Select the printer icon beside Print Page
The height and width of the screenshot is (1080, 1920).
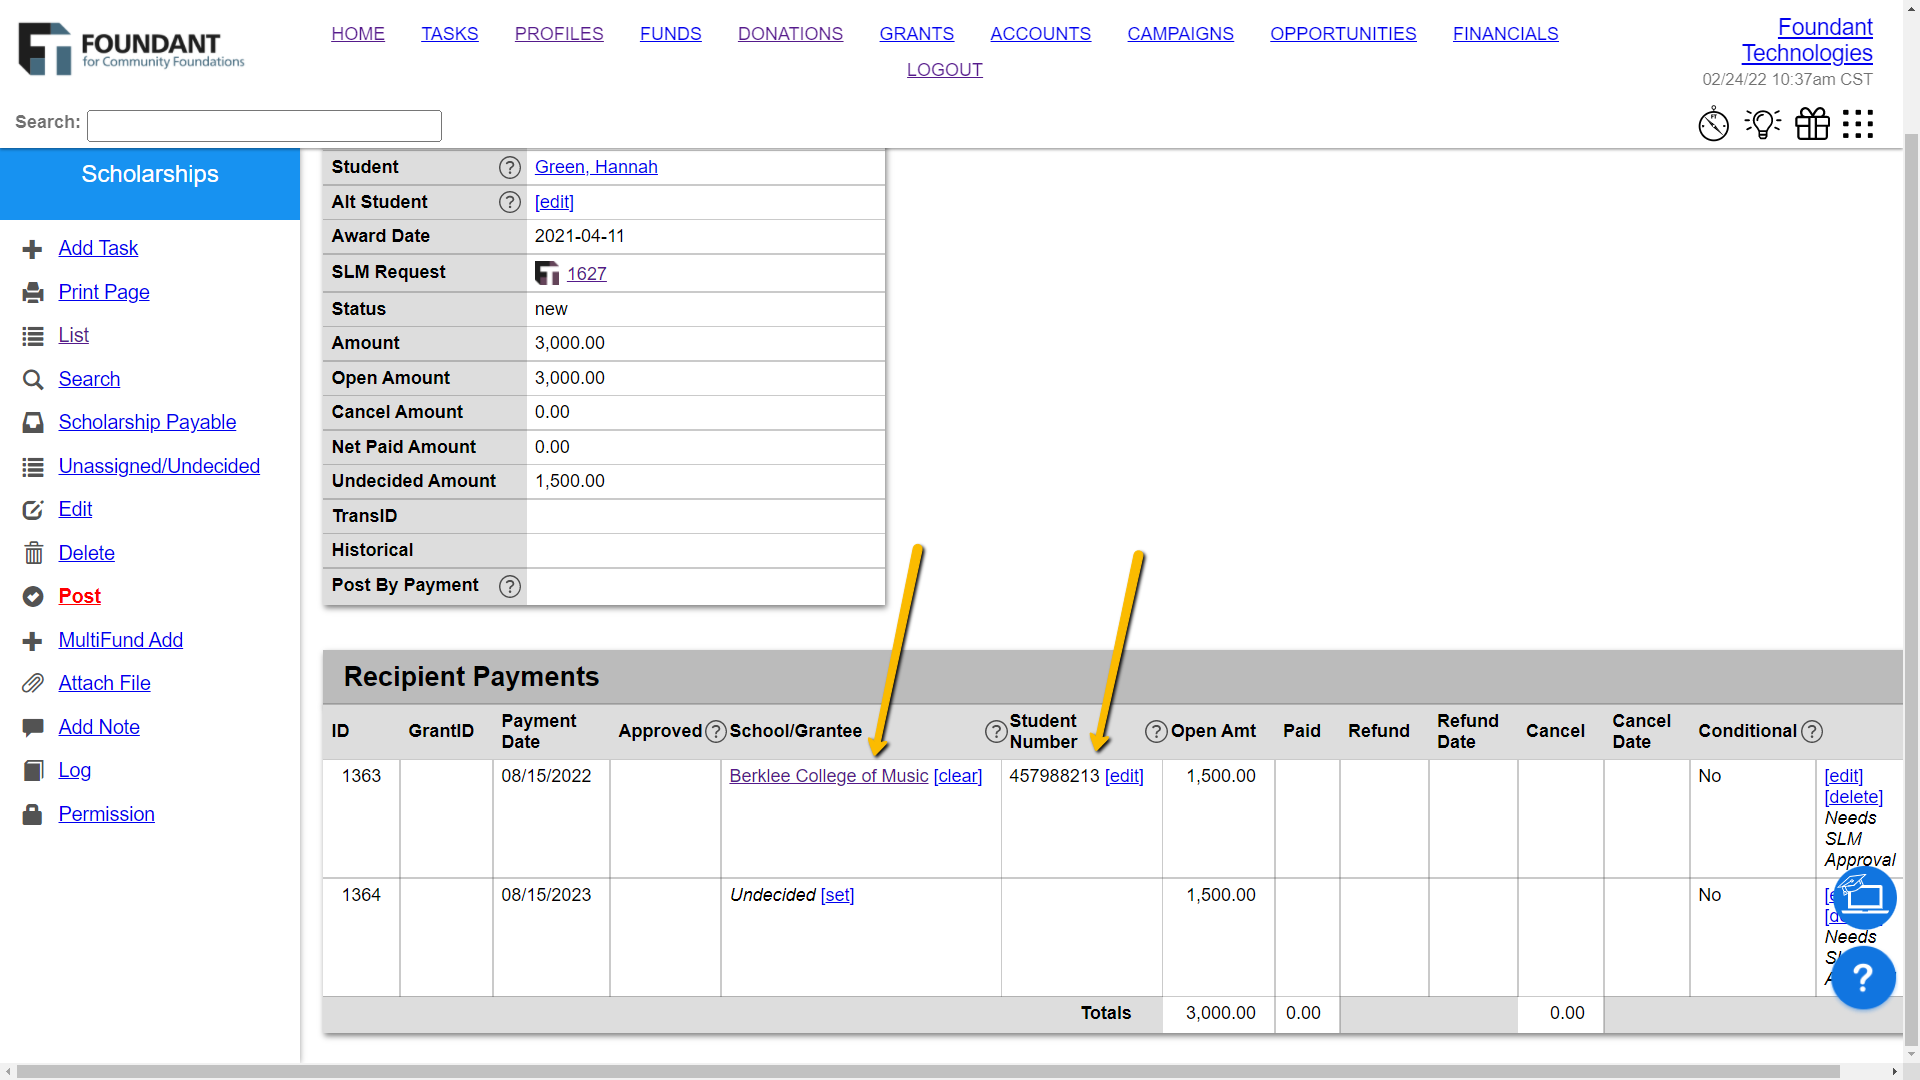(33, 292)
